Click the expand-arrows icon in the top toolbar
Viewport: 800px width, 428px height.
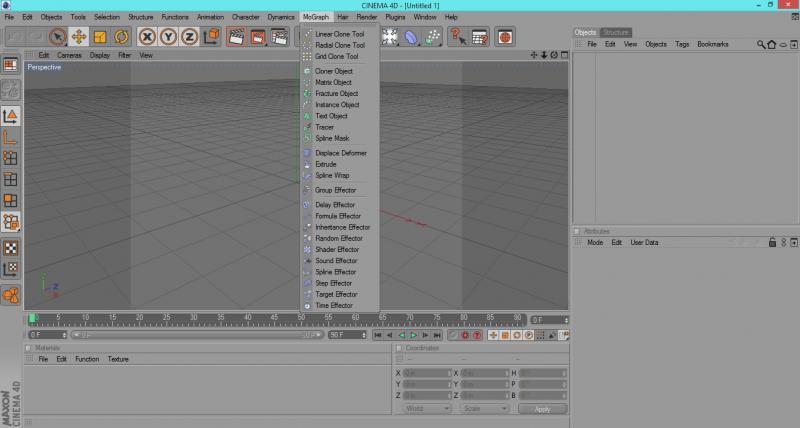point(390,37)
